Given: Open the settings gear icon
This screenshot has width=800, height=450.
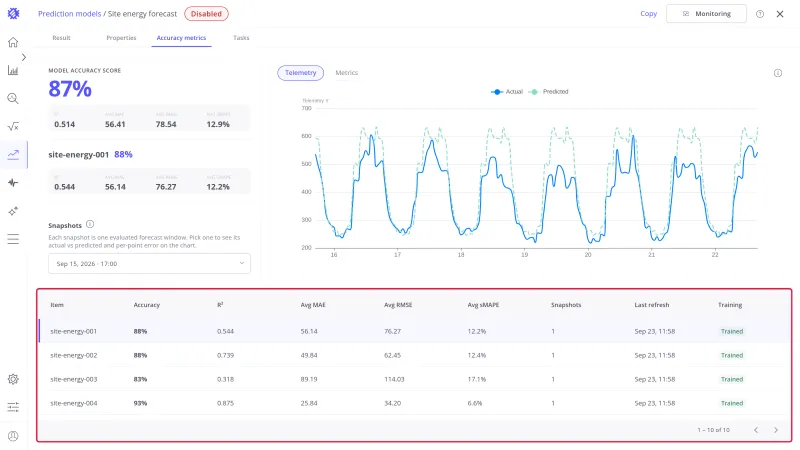Looking at the screenshot, I should (13, 379).
